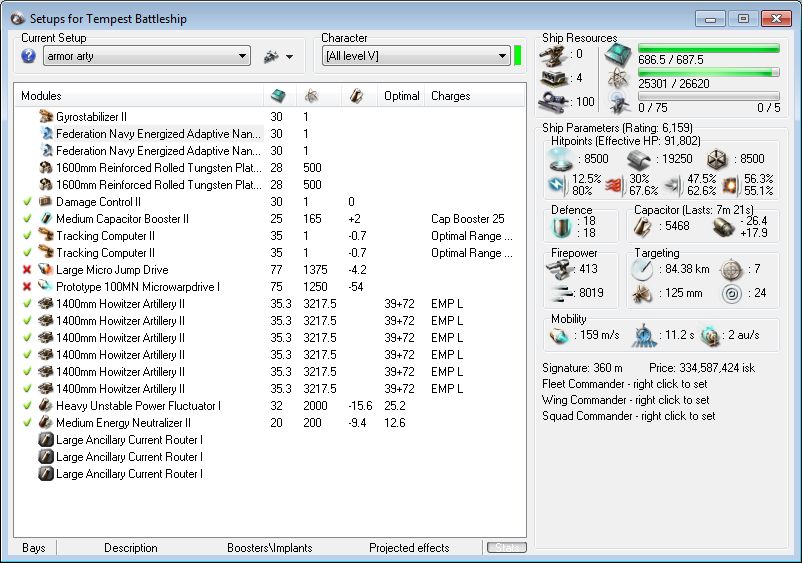Switch to the Projected effects tab
The height and width of the screenshot is (563, 802).
pyautogui.click(x=409, y=548)
